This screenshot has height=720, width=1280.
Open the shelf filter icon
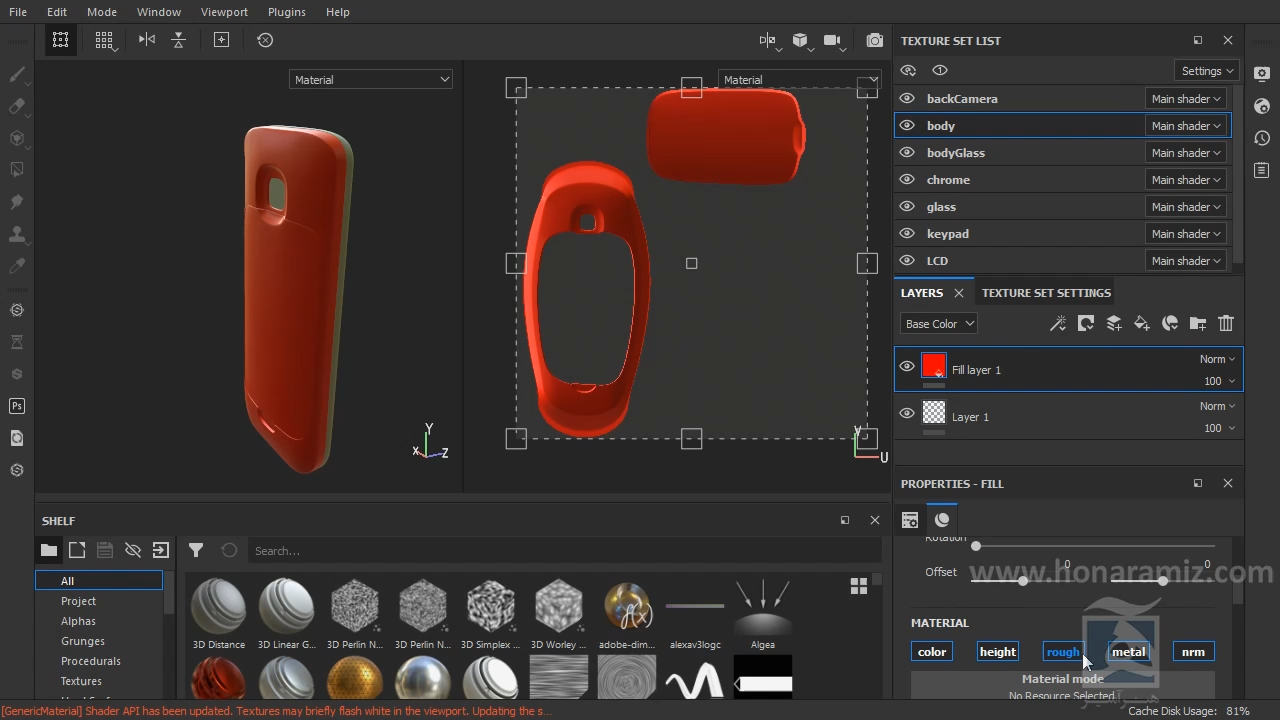[x=196, y=550]
